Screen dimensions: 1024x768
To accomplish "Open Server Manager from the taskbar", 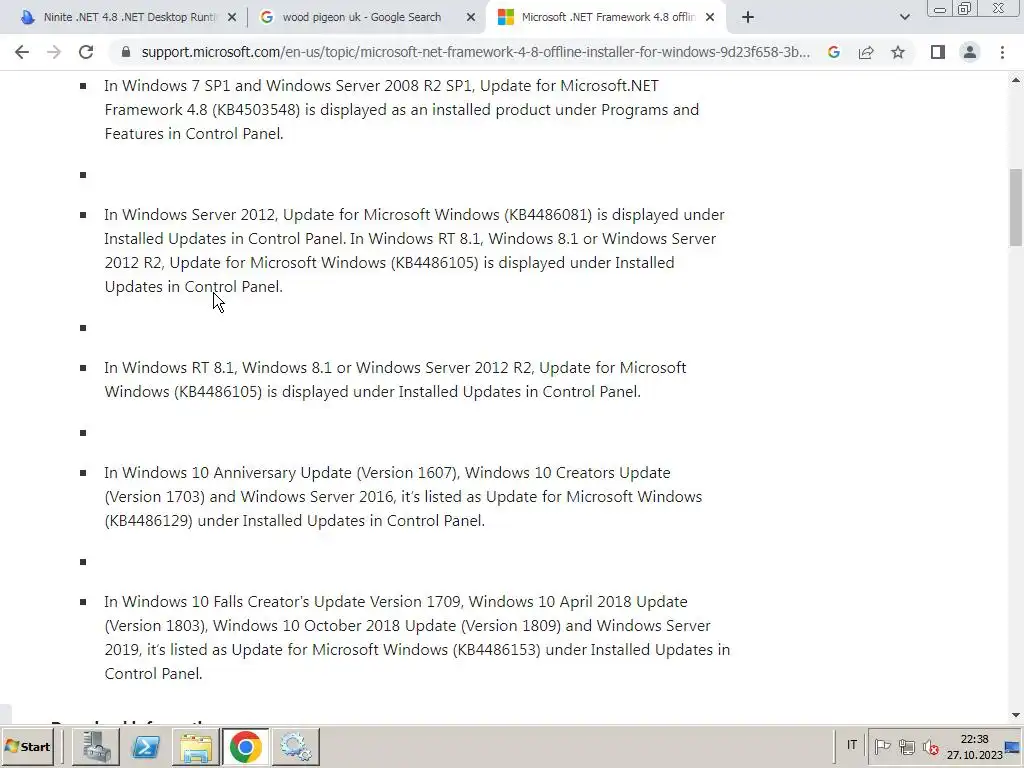I will point(95,746).
